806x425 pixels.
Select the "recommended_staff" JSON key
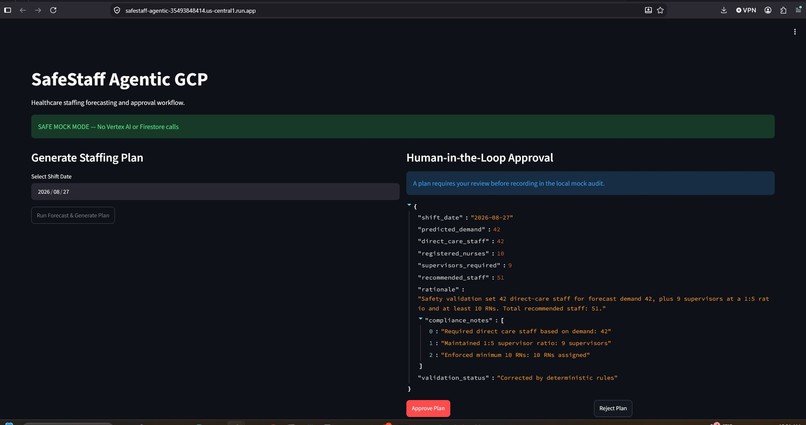453,278
